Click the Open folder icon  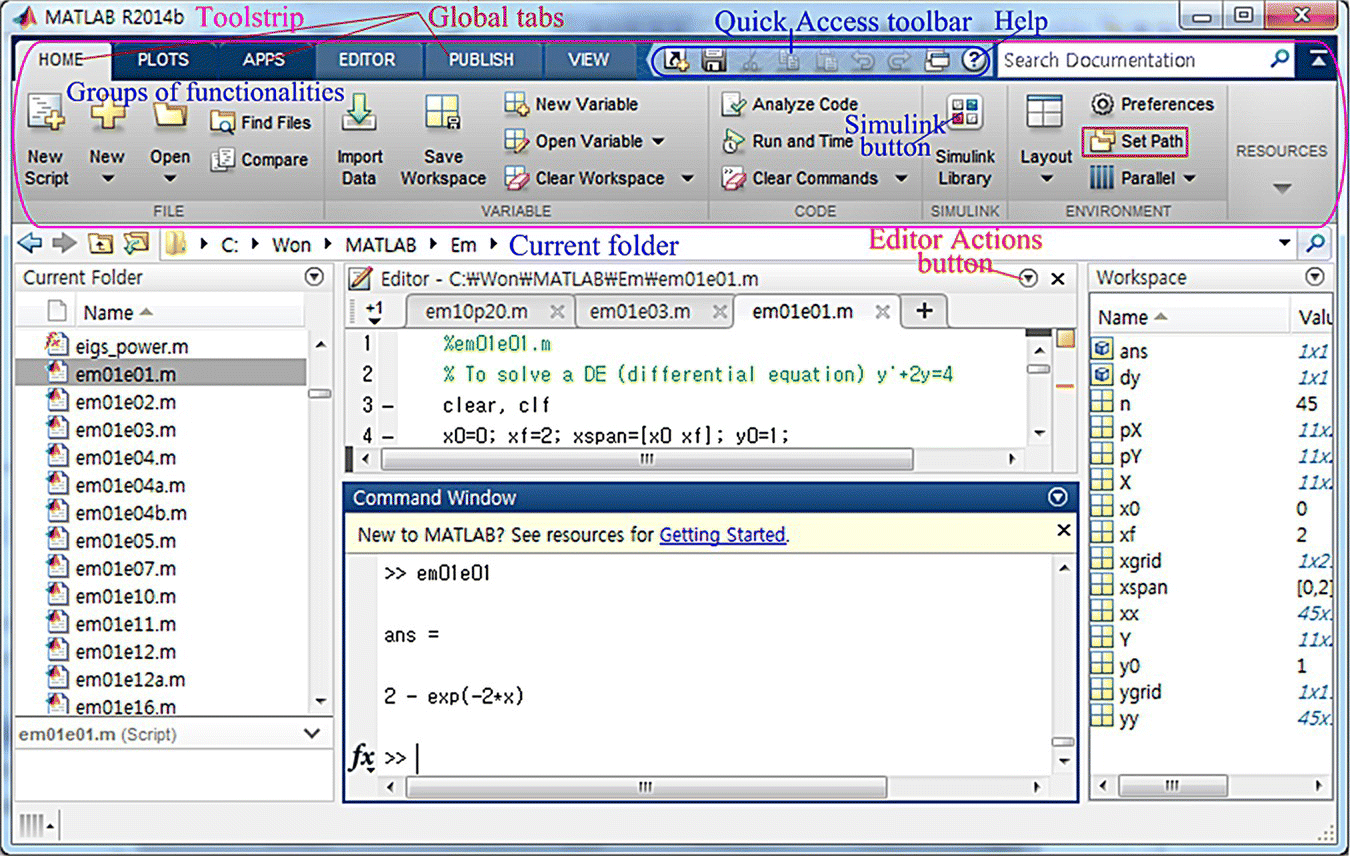[x=170, y=116]
